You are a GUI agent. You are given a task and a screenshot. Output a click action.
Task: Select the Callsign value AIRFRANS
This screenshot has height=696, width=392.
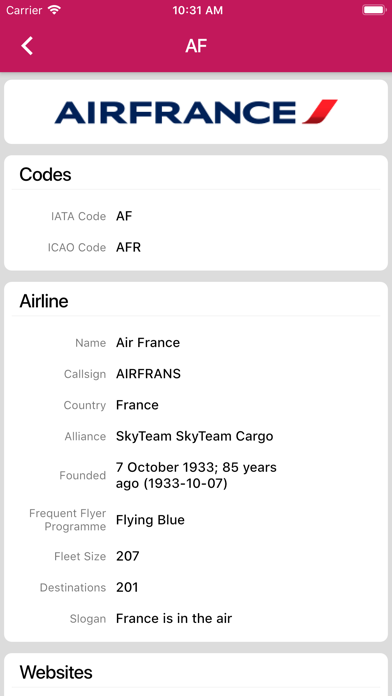click(148, 374)
